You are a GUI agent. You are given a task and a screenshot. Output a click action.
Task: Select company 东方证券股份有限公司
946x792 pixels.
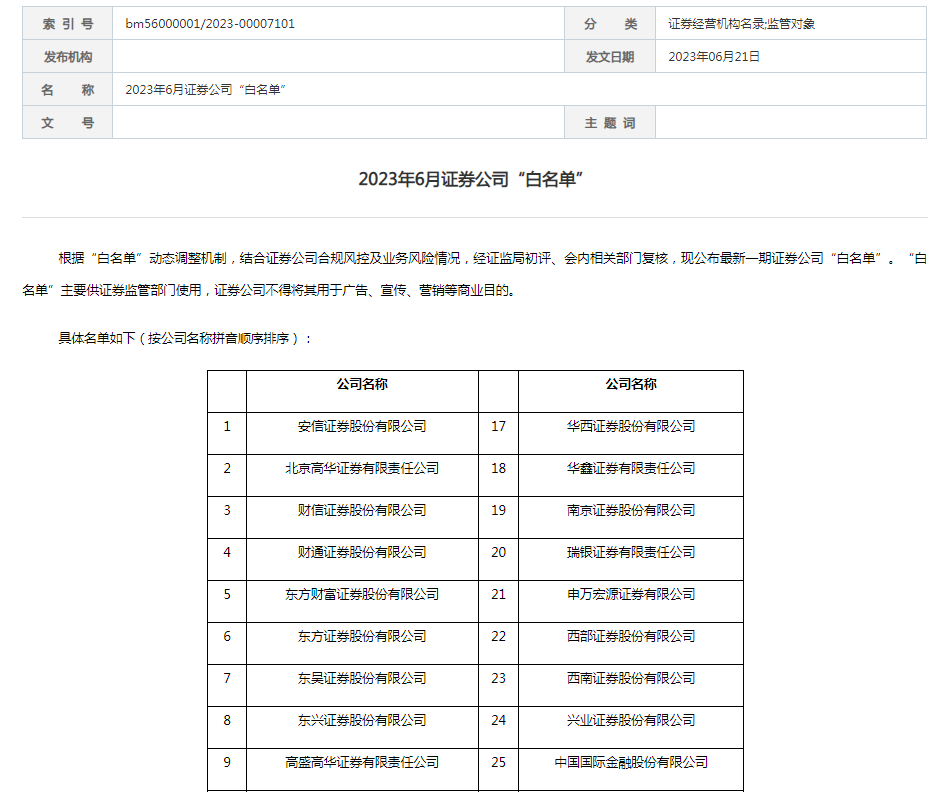(x=362, y=636)
